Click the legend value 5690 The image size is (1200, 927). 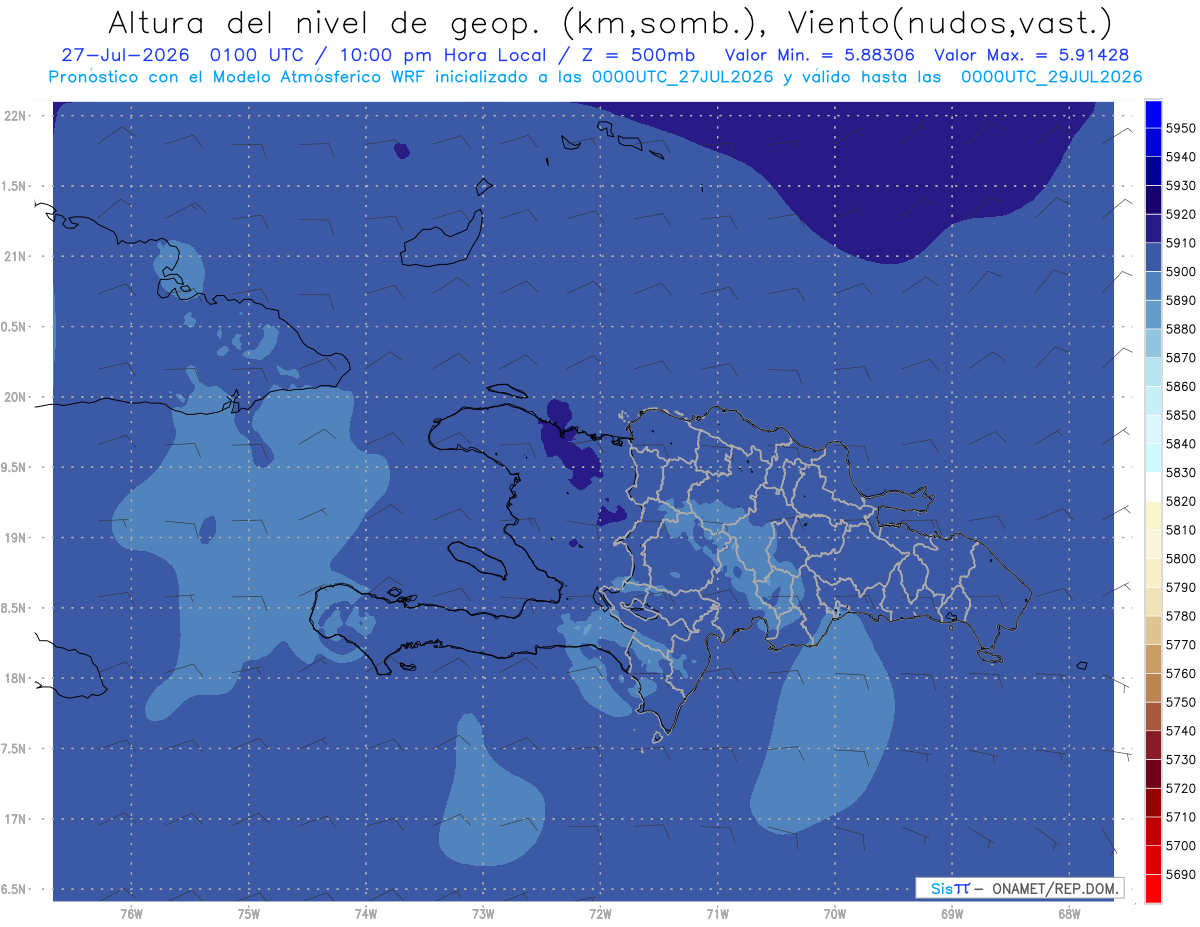pyautogui.click(x=1180, y=874)
